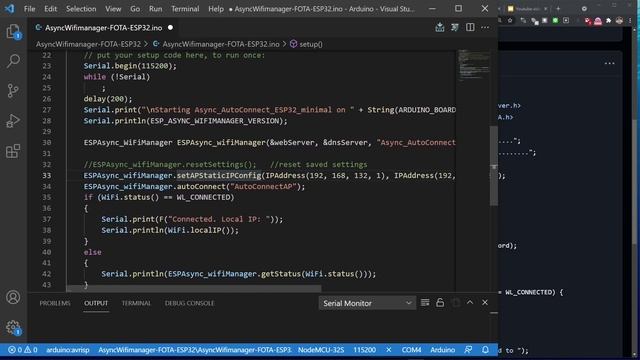This screenshot has height=360, width=640.
Task: Switch to the PROBLEMS panel tab
Action: coord(55,303)
